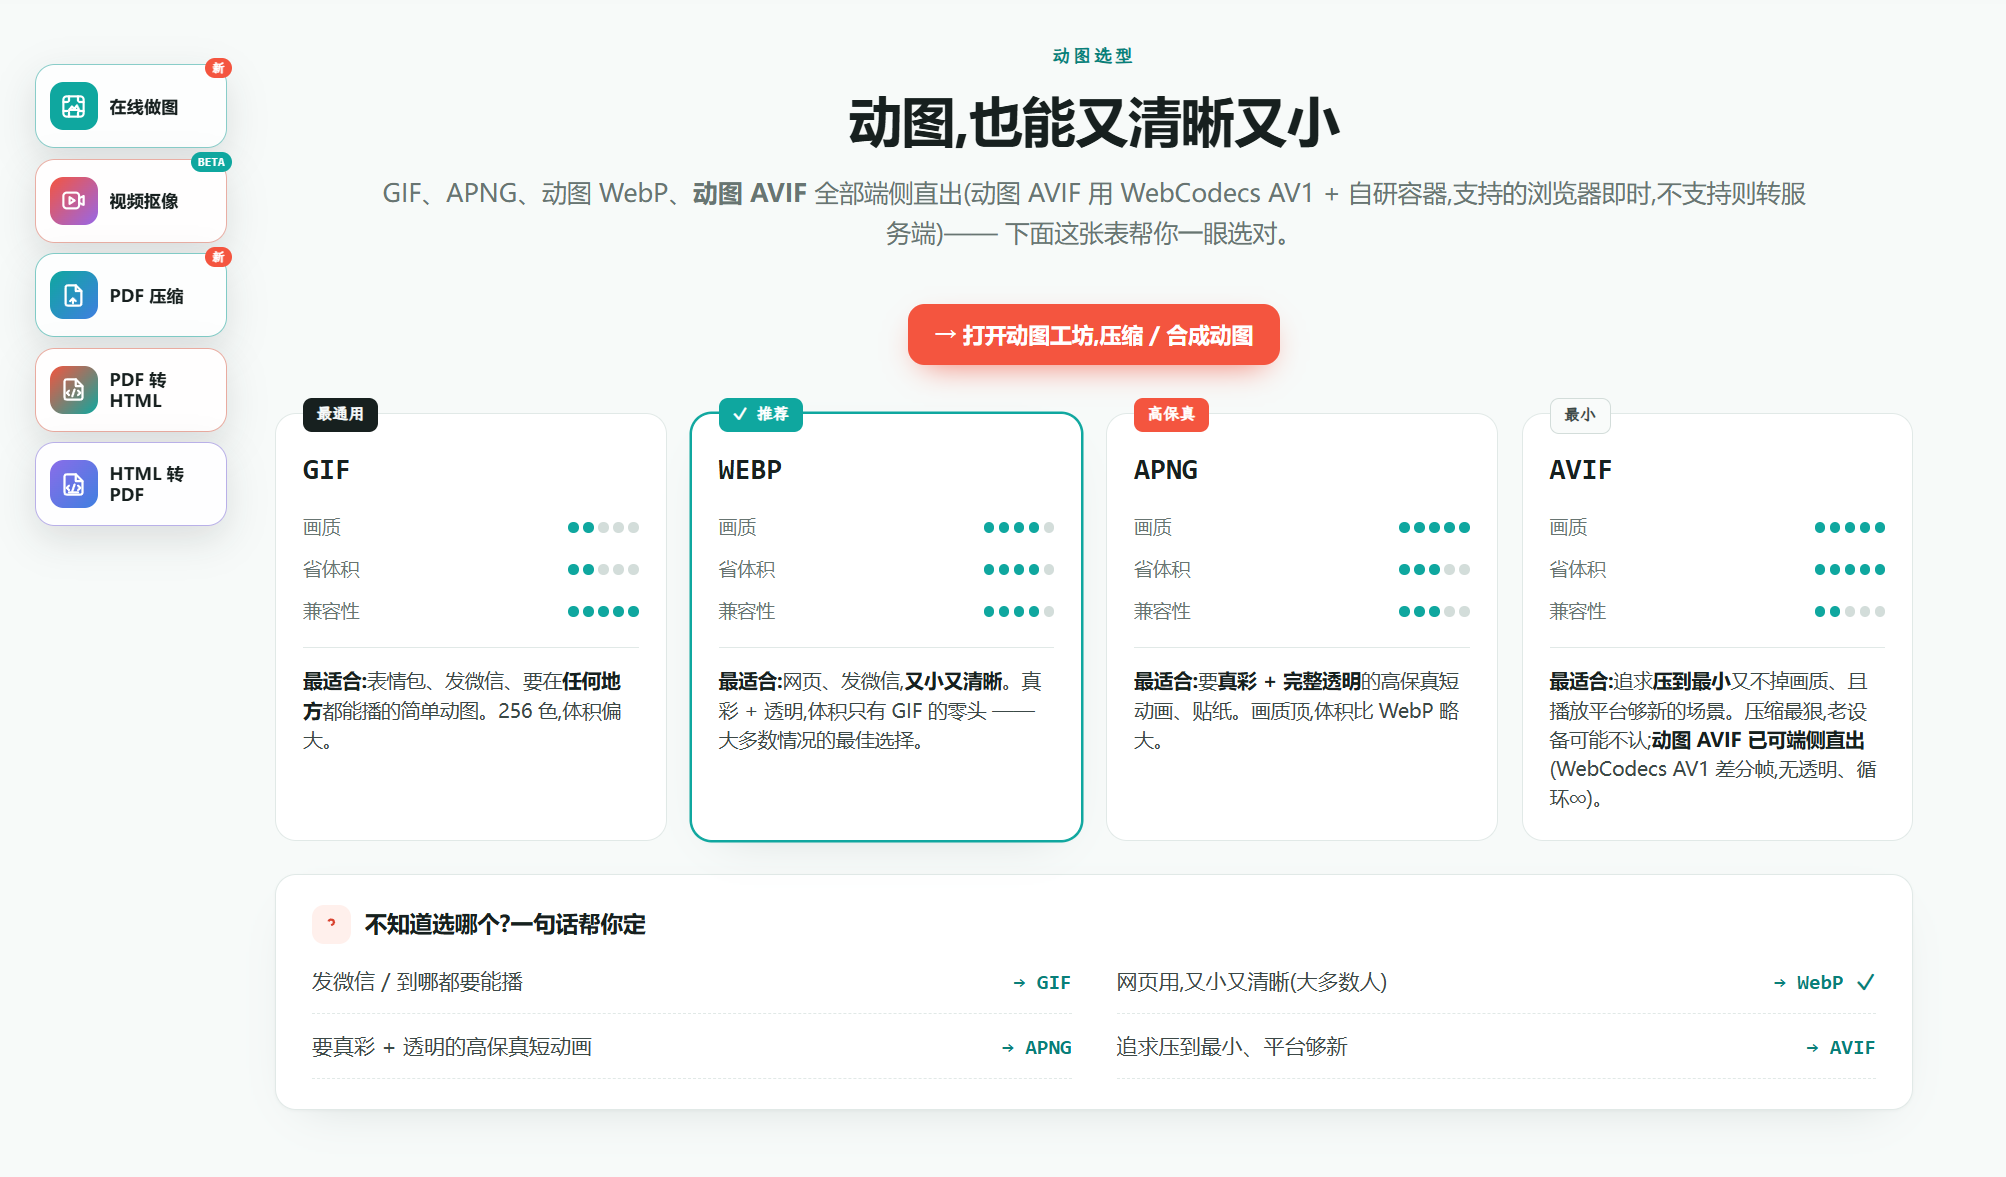Click the heading 动图,也能又清晰又小
2006x1177 pixels.
point(1094,123)
